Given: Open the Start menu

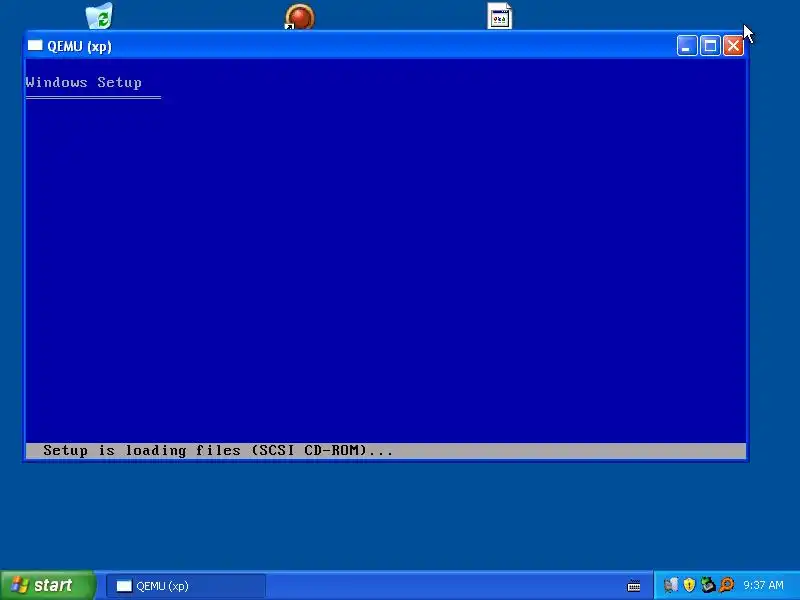Looking at the screenshot, I should [x=48, y=585].
